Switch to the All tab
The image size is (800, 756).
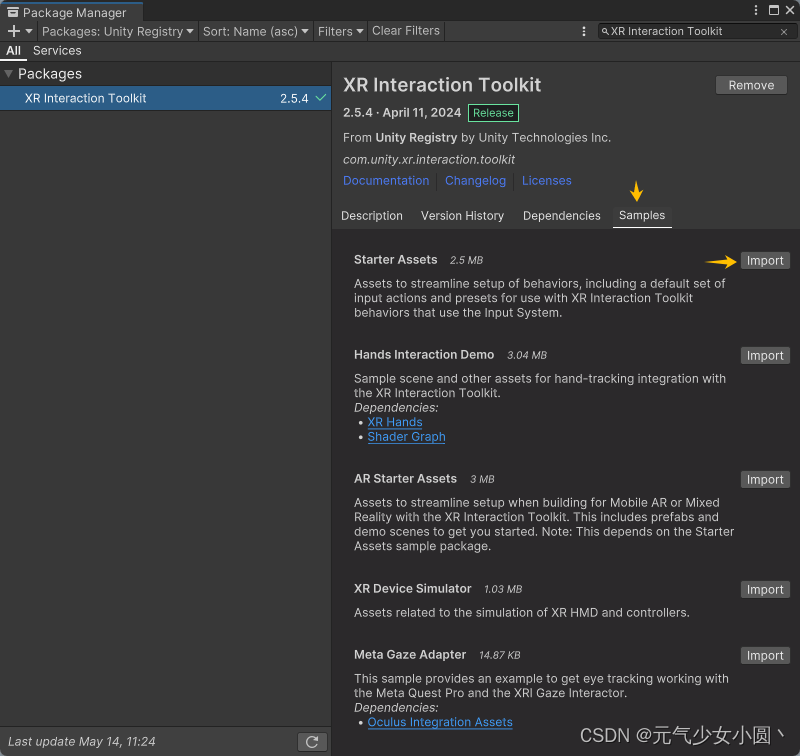(13, 51)
